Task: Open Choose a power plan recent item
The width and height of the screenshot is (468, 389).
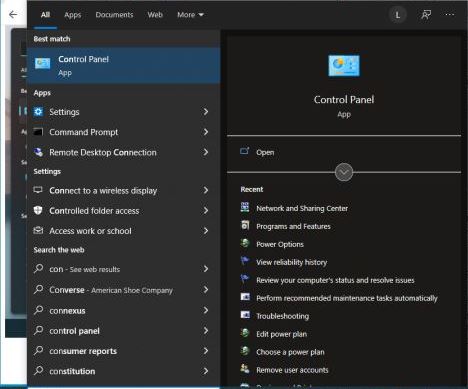Action: (x=290, y=352)
